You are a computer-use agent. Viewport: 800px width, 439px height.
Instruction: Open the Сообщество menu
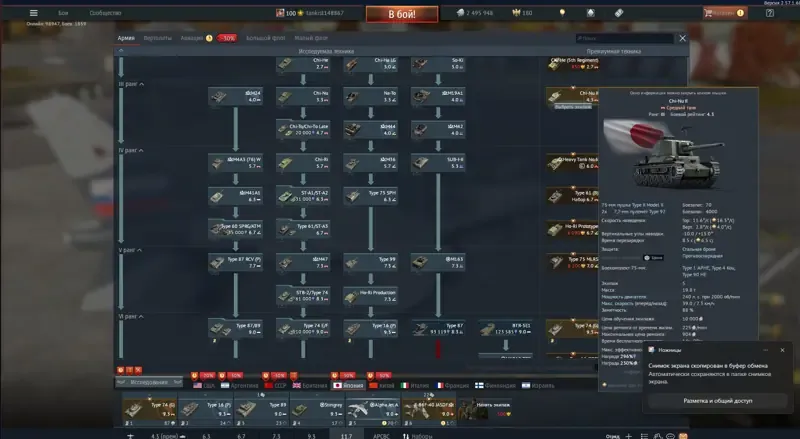105,13
